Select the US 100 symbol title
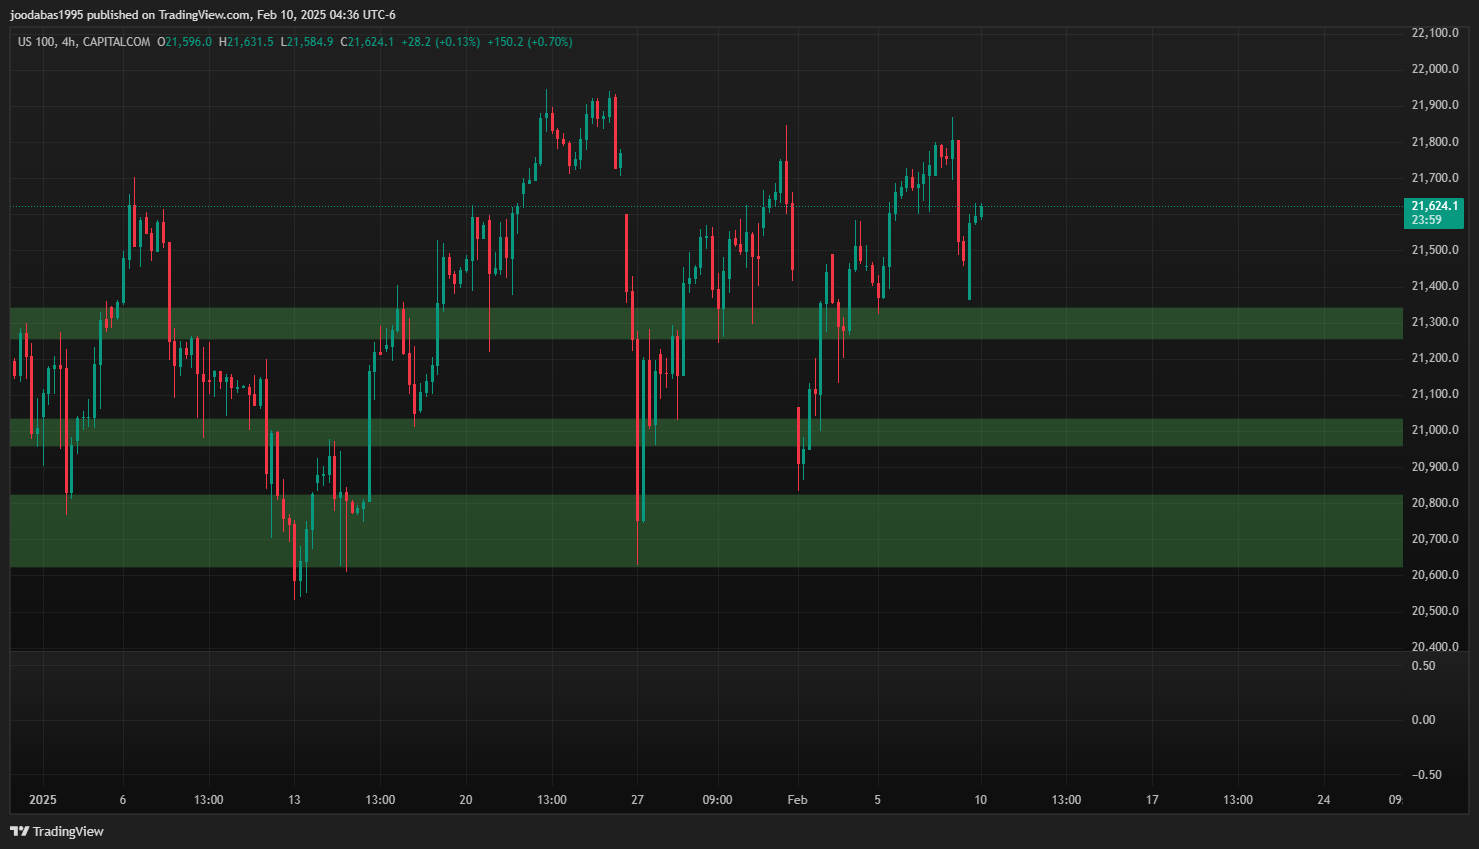Screen dimensions: 1479x849 point(36,42)
